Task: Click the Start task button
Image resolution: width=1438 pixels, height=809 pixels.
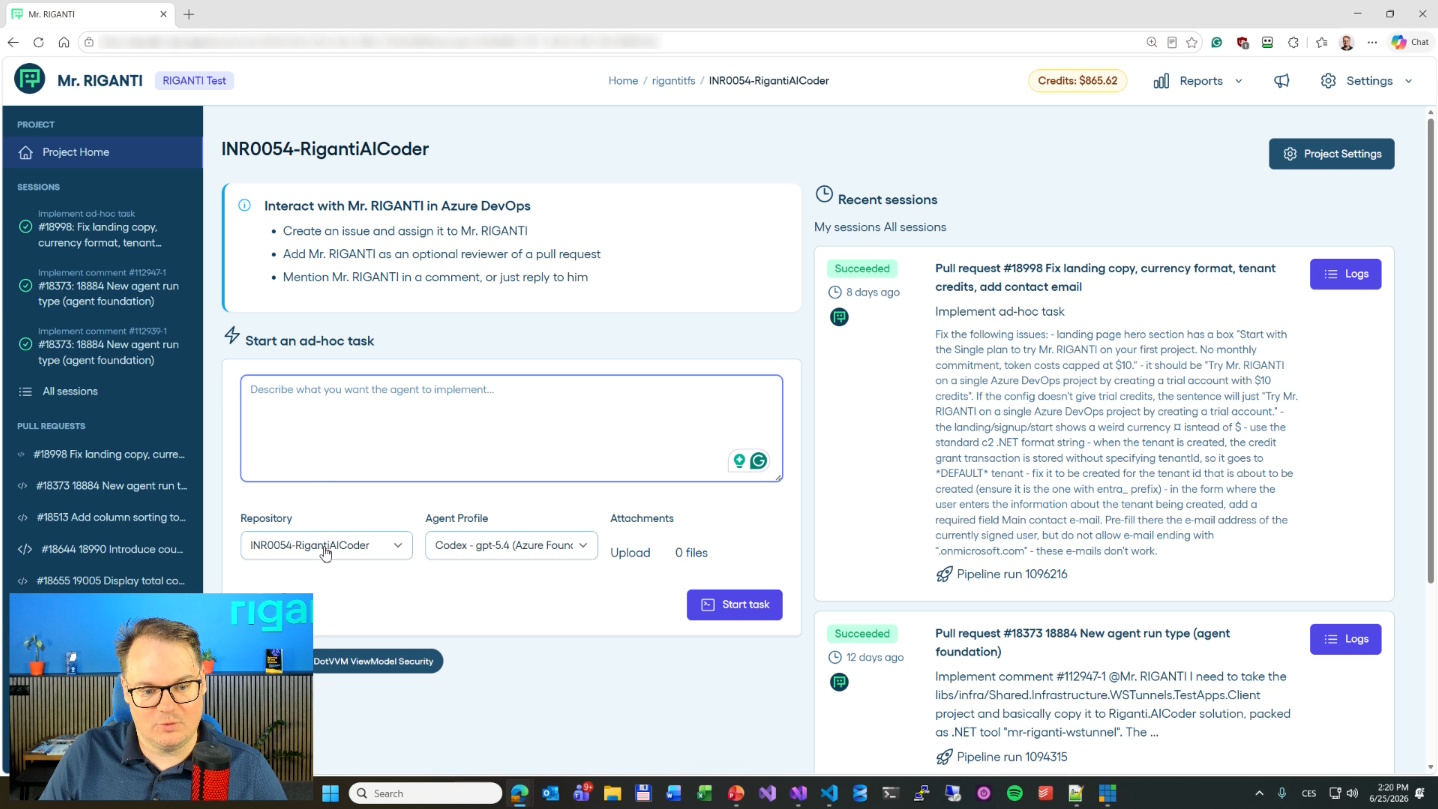Action: click(735, 604)
